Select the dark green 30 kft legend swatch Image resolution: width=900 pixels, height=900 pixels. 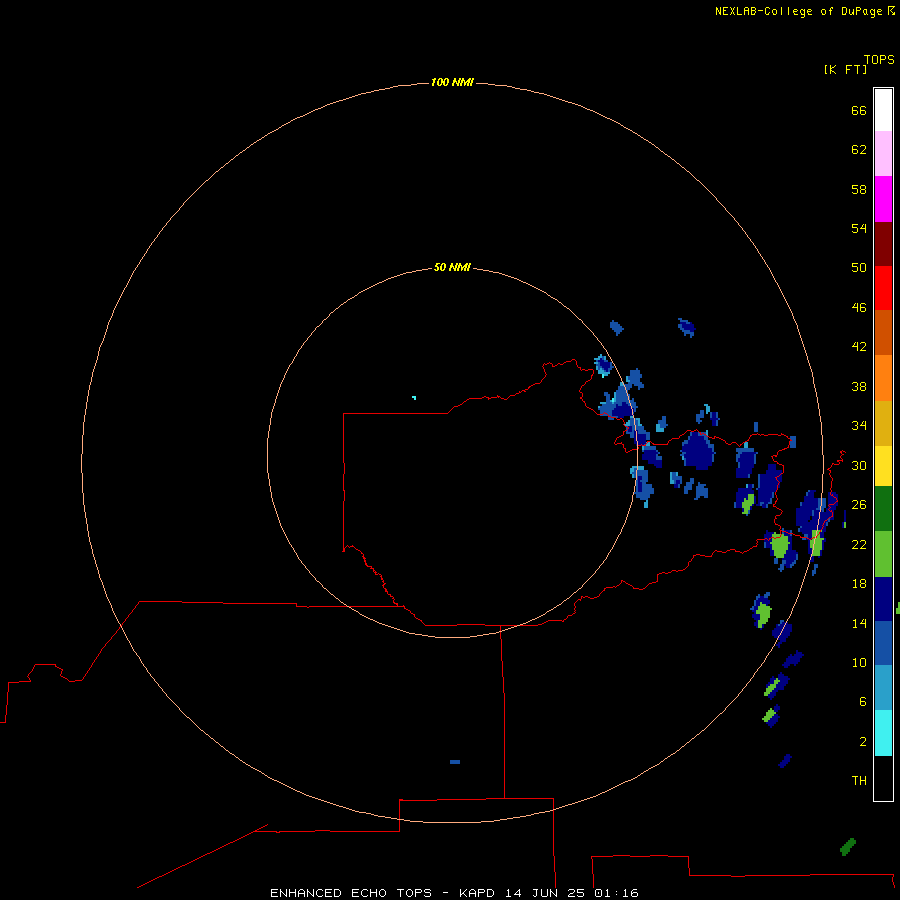point(883,509)
